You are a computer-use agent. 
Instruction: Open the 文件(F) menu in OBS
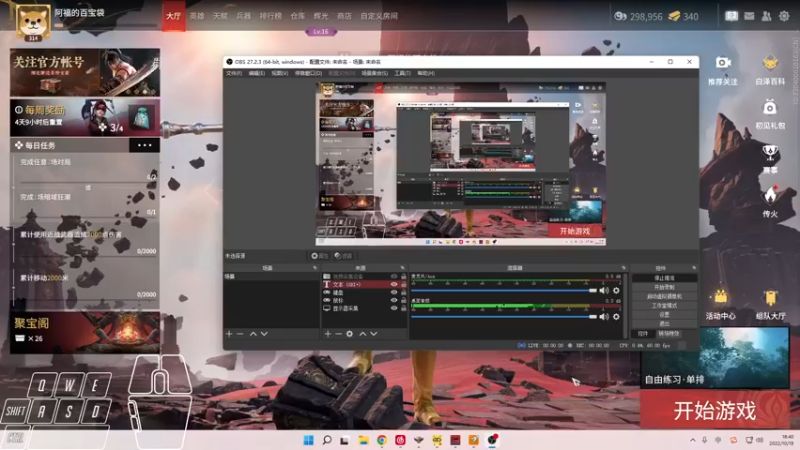click(234, 73)
